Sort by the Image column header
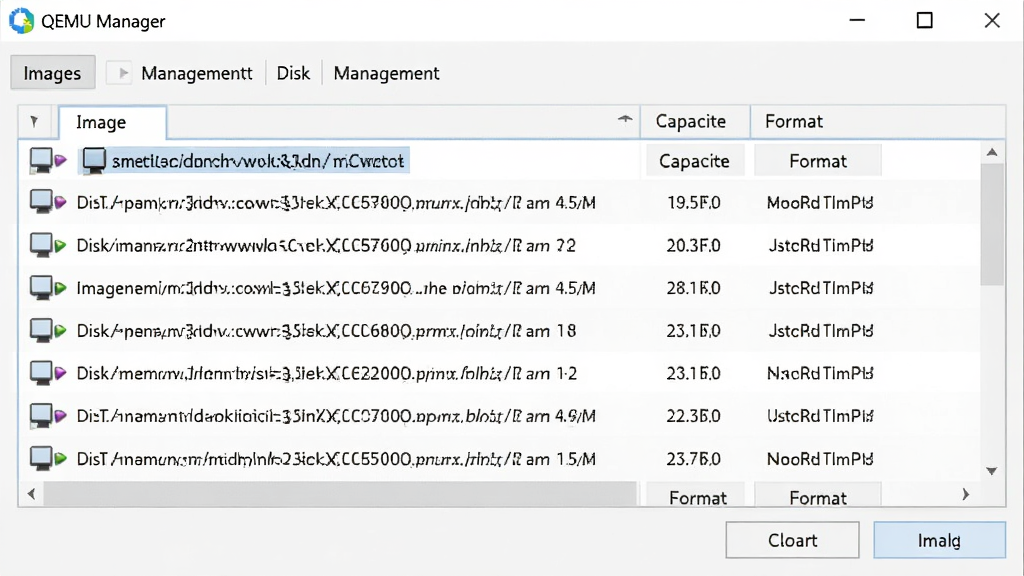Screen dimensions: 1024x576 click(113, 122)
